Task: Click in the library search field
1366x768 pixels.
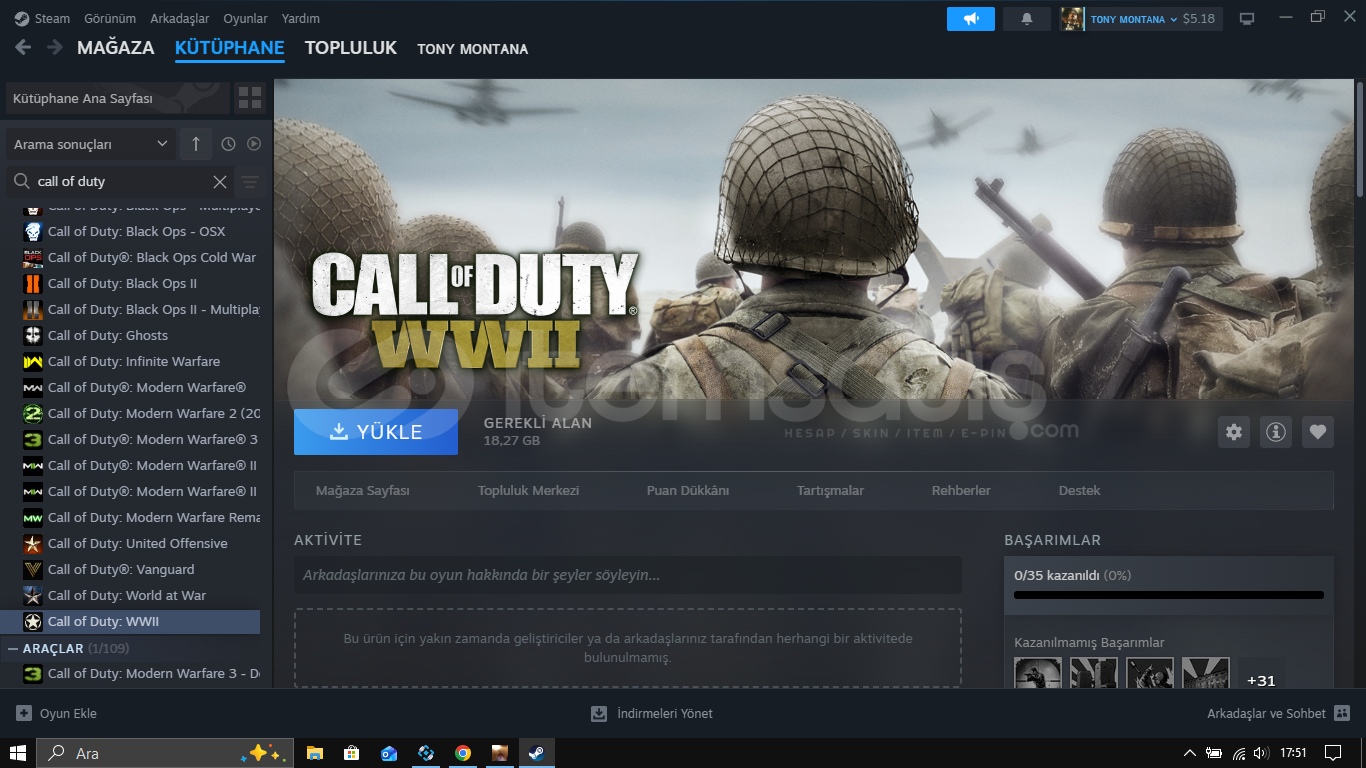Action: tap(120, 181)
